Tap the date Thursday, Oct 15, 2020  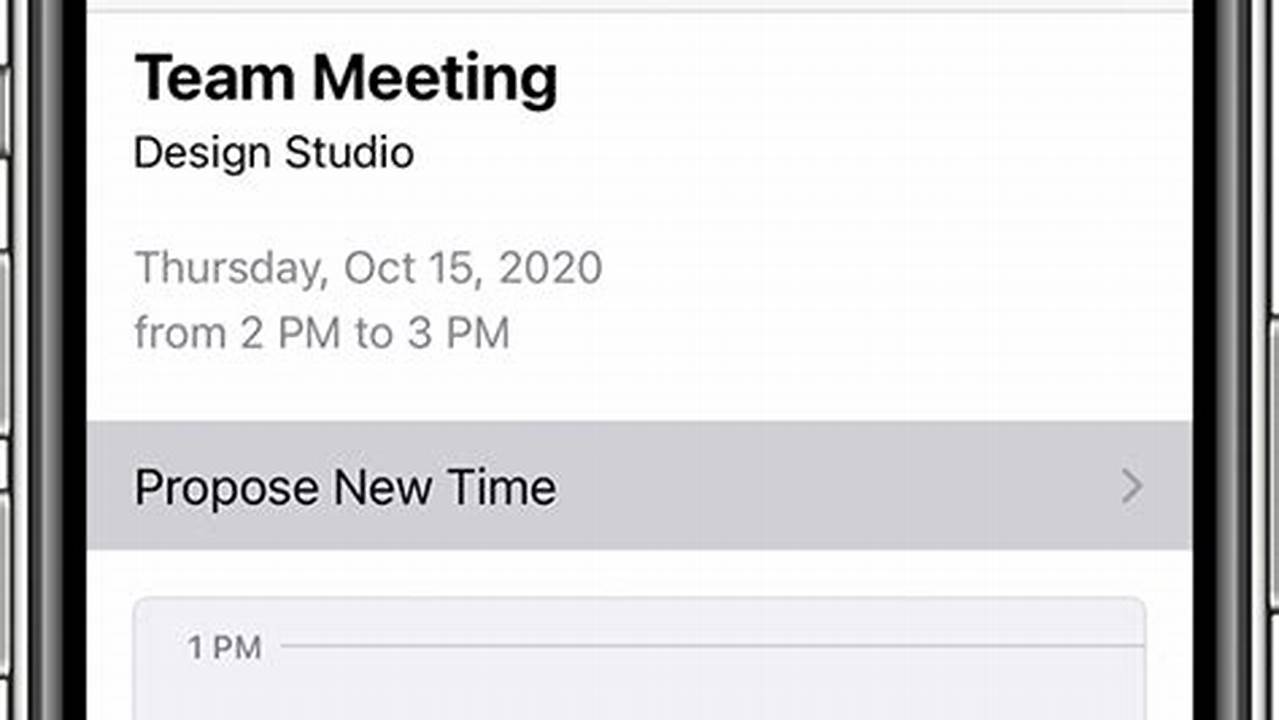tap(369, 267)
